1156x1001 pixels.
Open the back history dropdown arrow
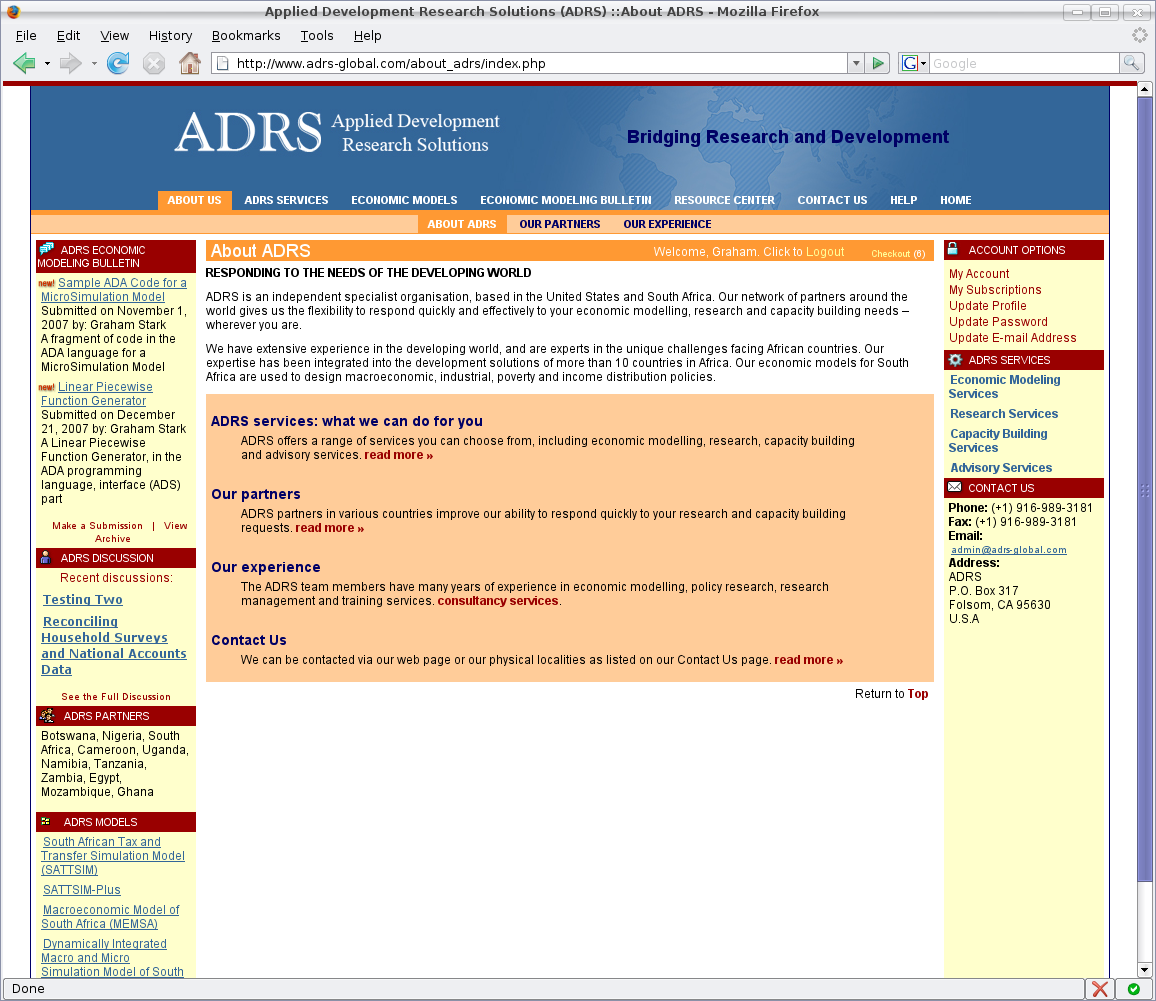tap(47, 64)
